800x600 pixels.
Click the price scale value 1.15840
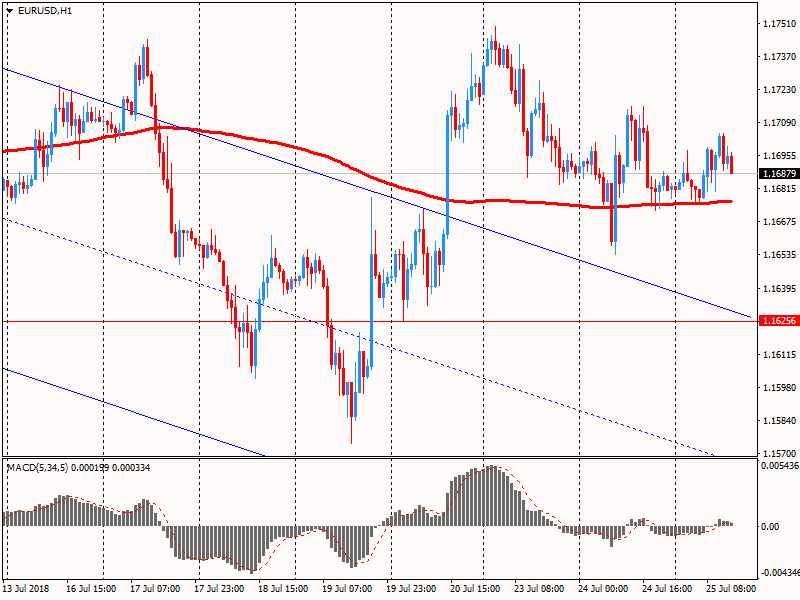click(779, 421)
